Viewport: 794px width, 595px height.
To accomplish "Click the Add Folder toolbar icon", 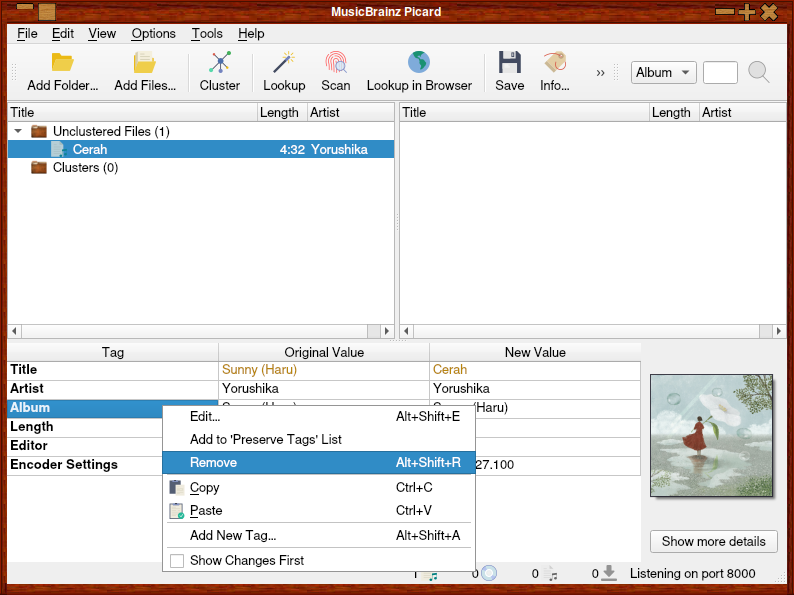I will click(62, 63).
